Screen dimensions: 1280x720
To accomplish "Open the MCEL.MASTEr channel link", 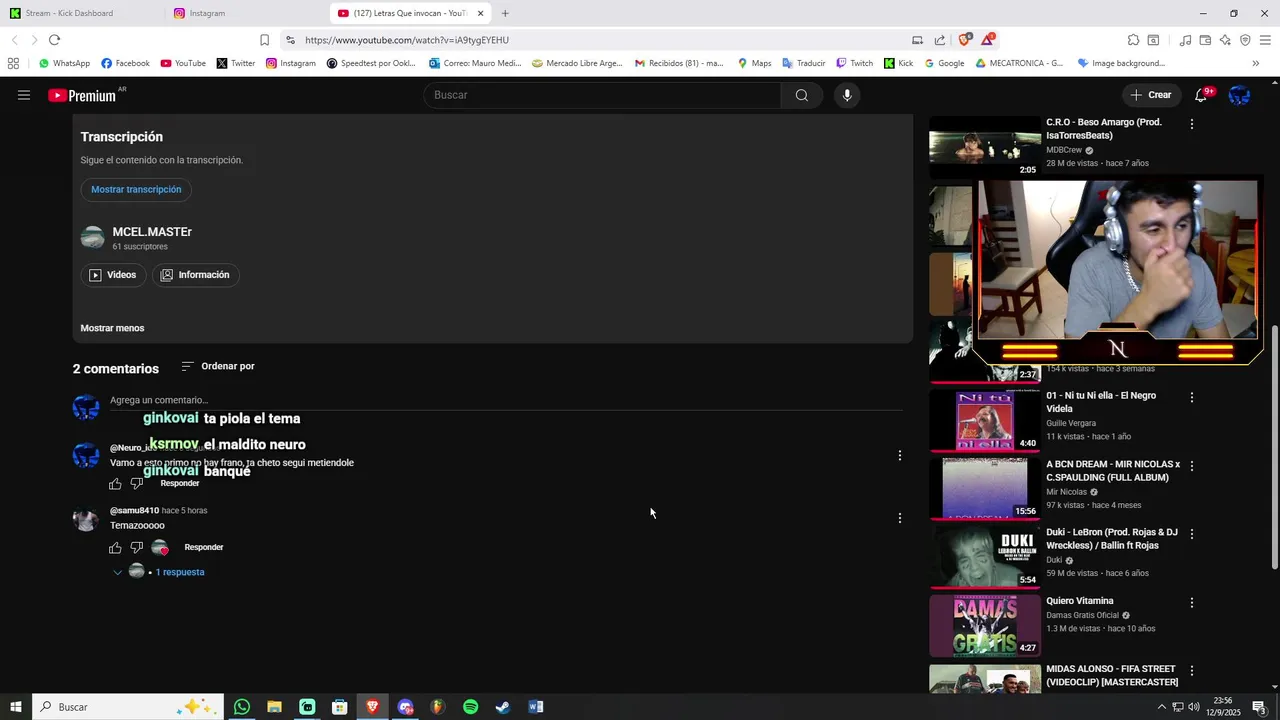I will coord(152,232).
